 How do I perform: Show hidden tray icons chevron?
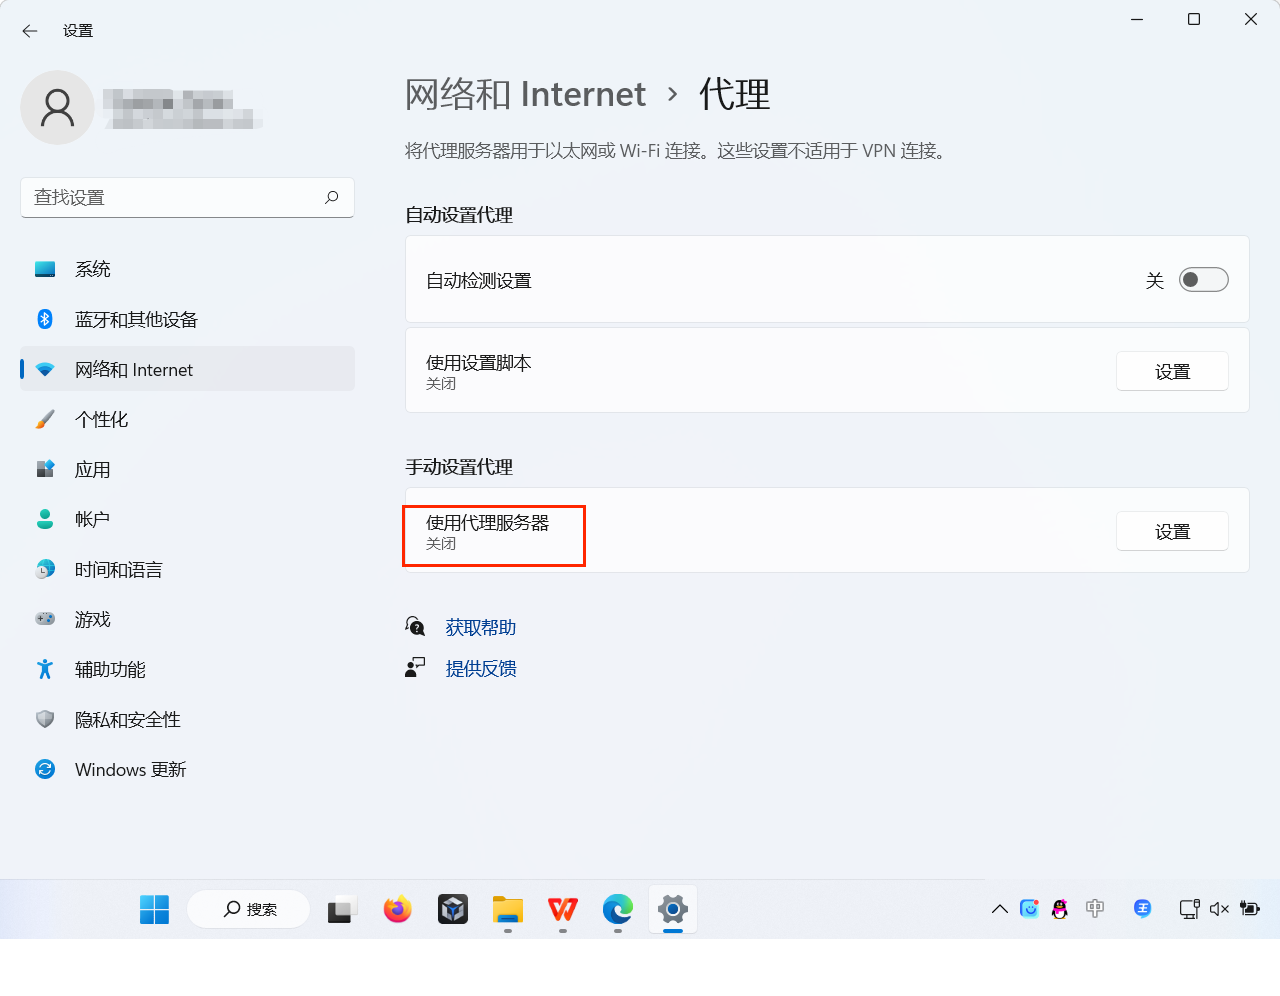999,909
